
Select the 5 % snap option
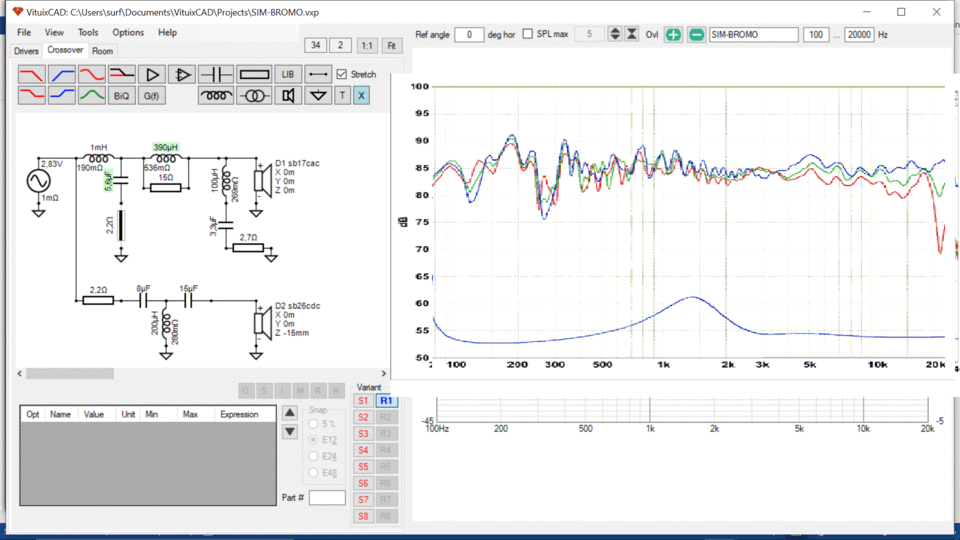[313, 424]
